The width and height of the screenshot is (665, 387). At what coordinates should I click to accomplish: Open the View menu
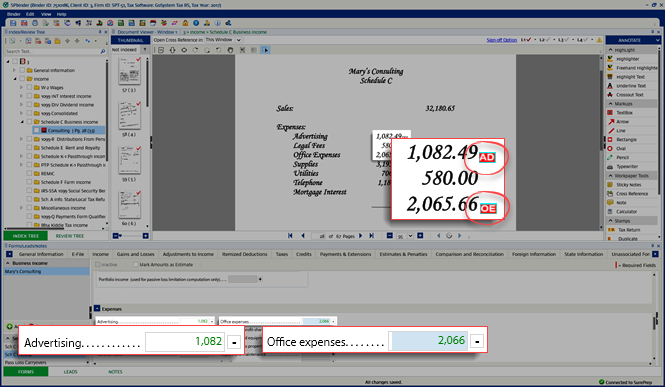point(46,14)
